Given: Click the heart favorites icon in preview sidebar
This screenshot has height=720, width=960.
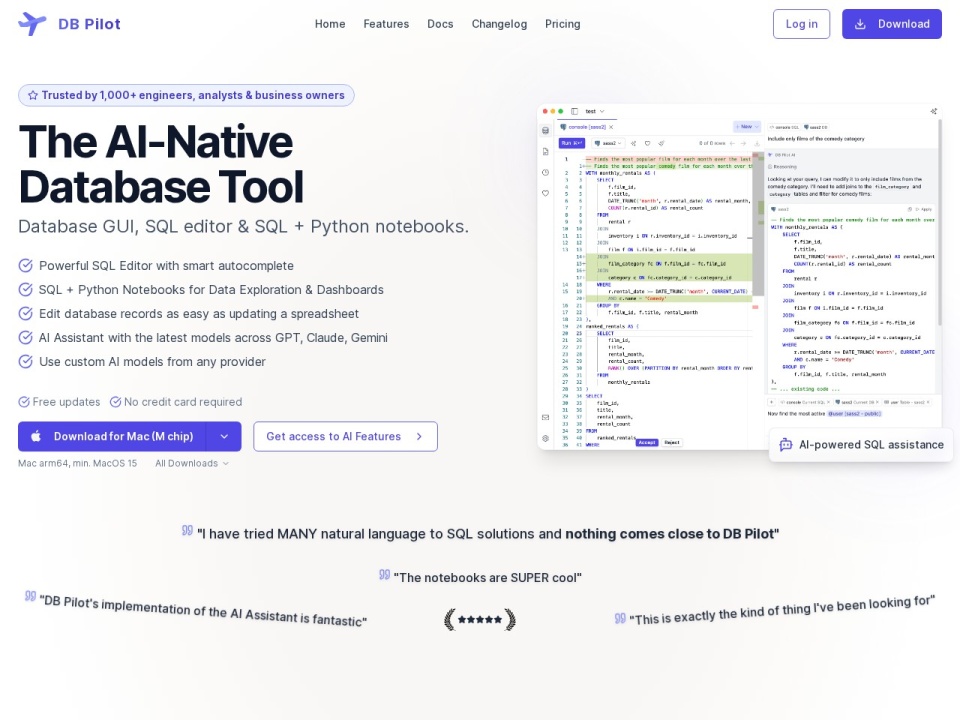Looking at the screenshot, I should click(x=546, y=193).
